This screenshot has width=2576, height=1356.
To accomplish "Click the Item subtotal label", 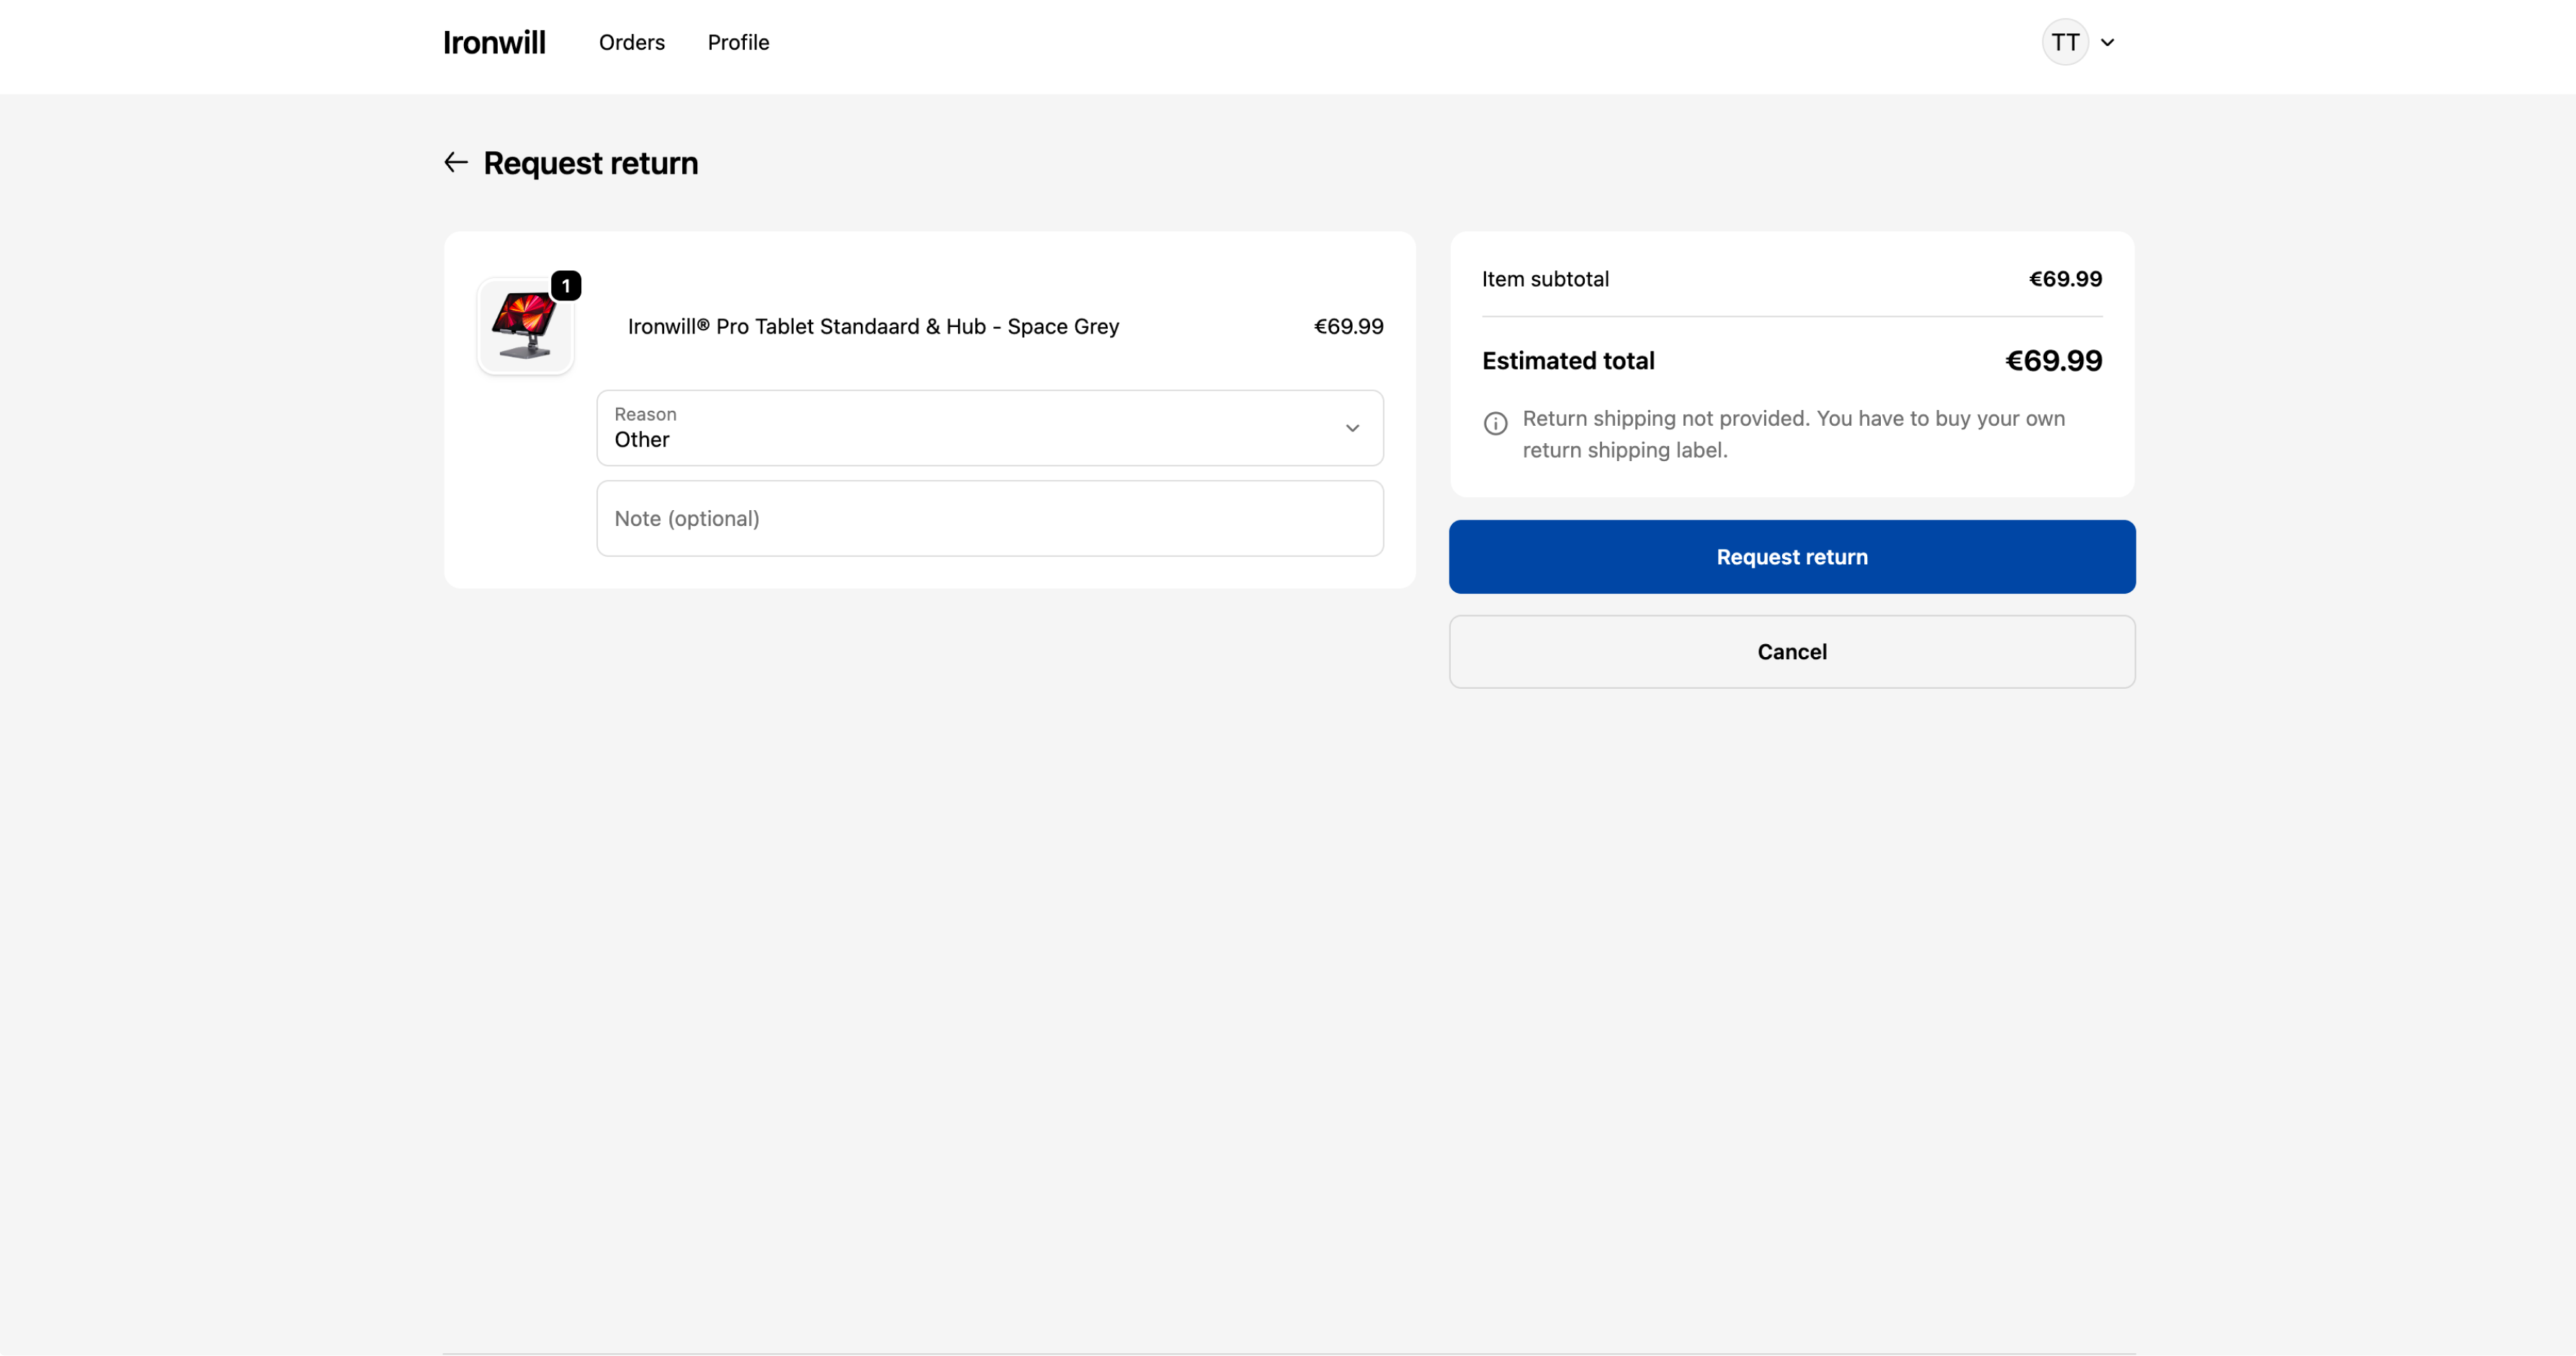I will click(x=1545, y=279).
